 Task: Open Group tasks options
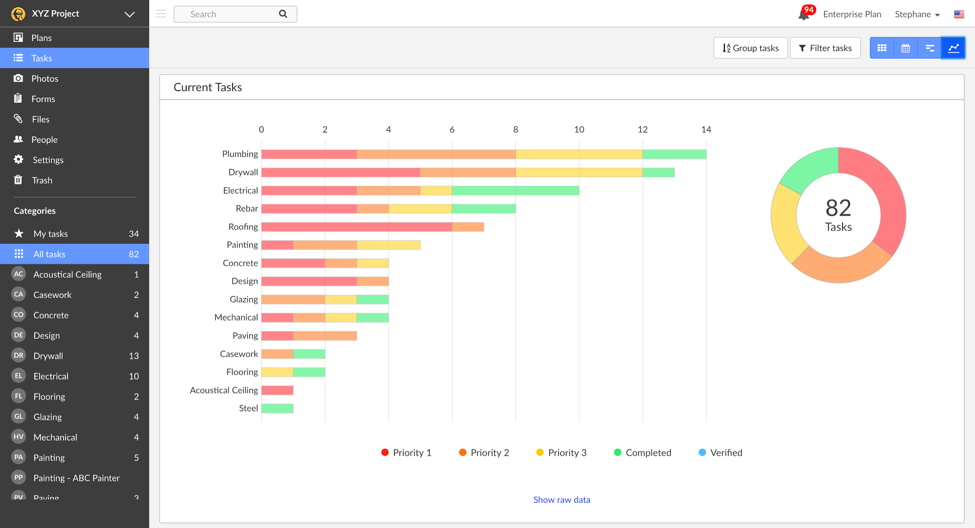pos(750,48)
